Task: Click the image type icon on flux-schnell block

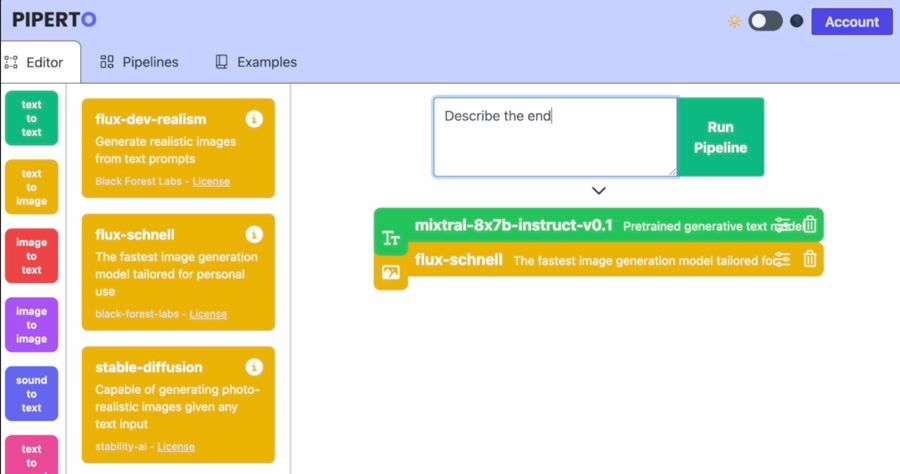Action: tap(391, 272)
